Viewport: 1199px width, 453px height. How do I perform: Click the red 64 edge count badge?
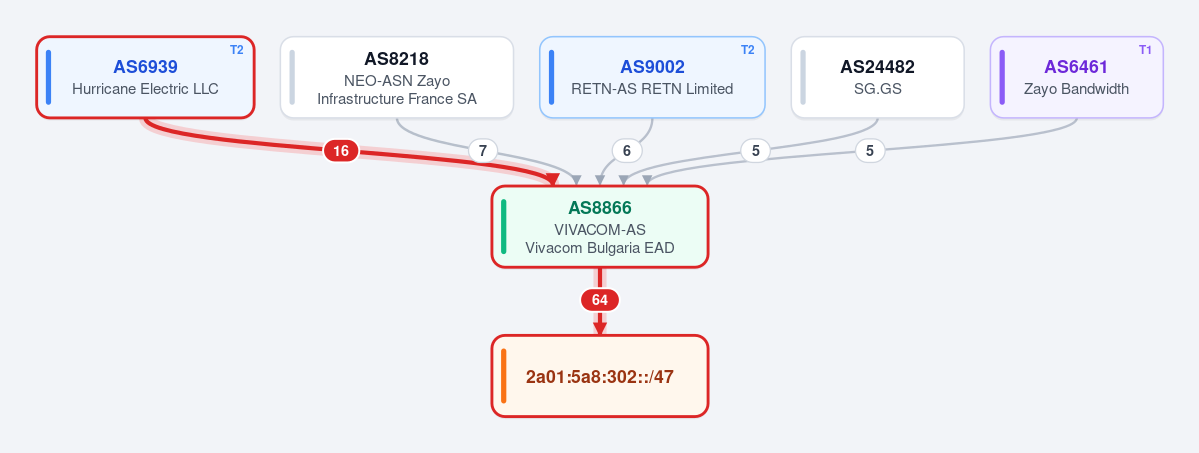pos(600,300)
